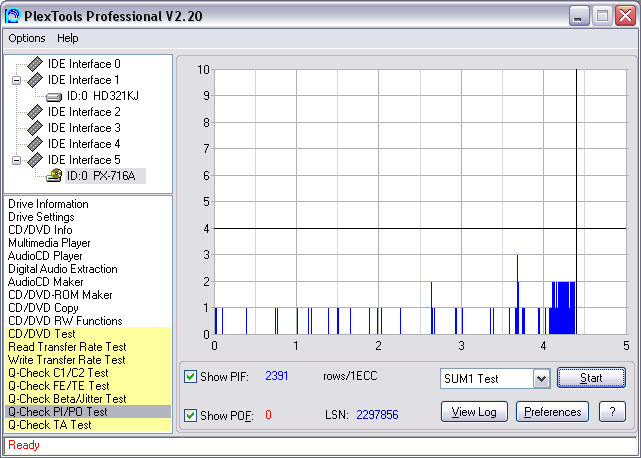Collapse the IDE Interface 5 tree node
This screenshot has width=641, height=458.
point(16,160)
